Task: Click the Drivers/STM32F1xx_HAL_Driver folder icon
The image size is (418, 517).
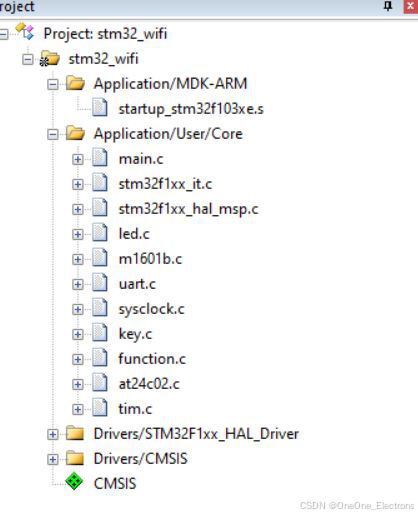Action: [75, 433]
